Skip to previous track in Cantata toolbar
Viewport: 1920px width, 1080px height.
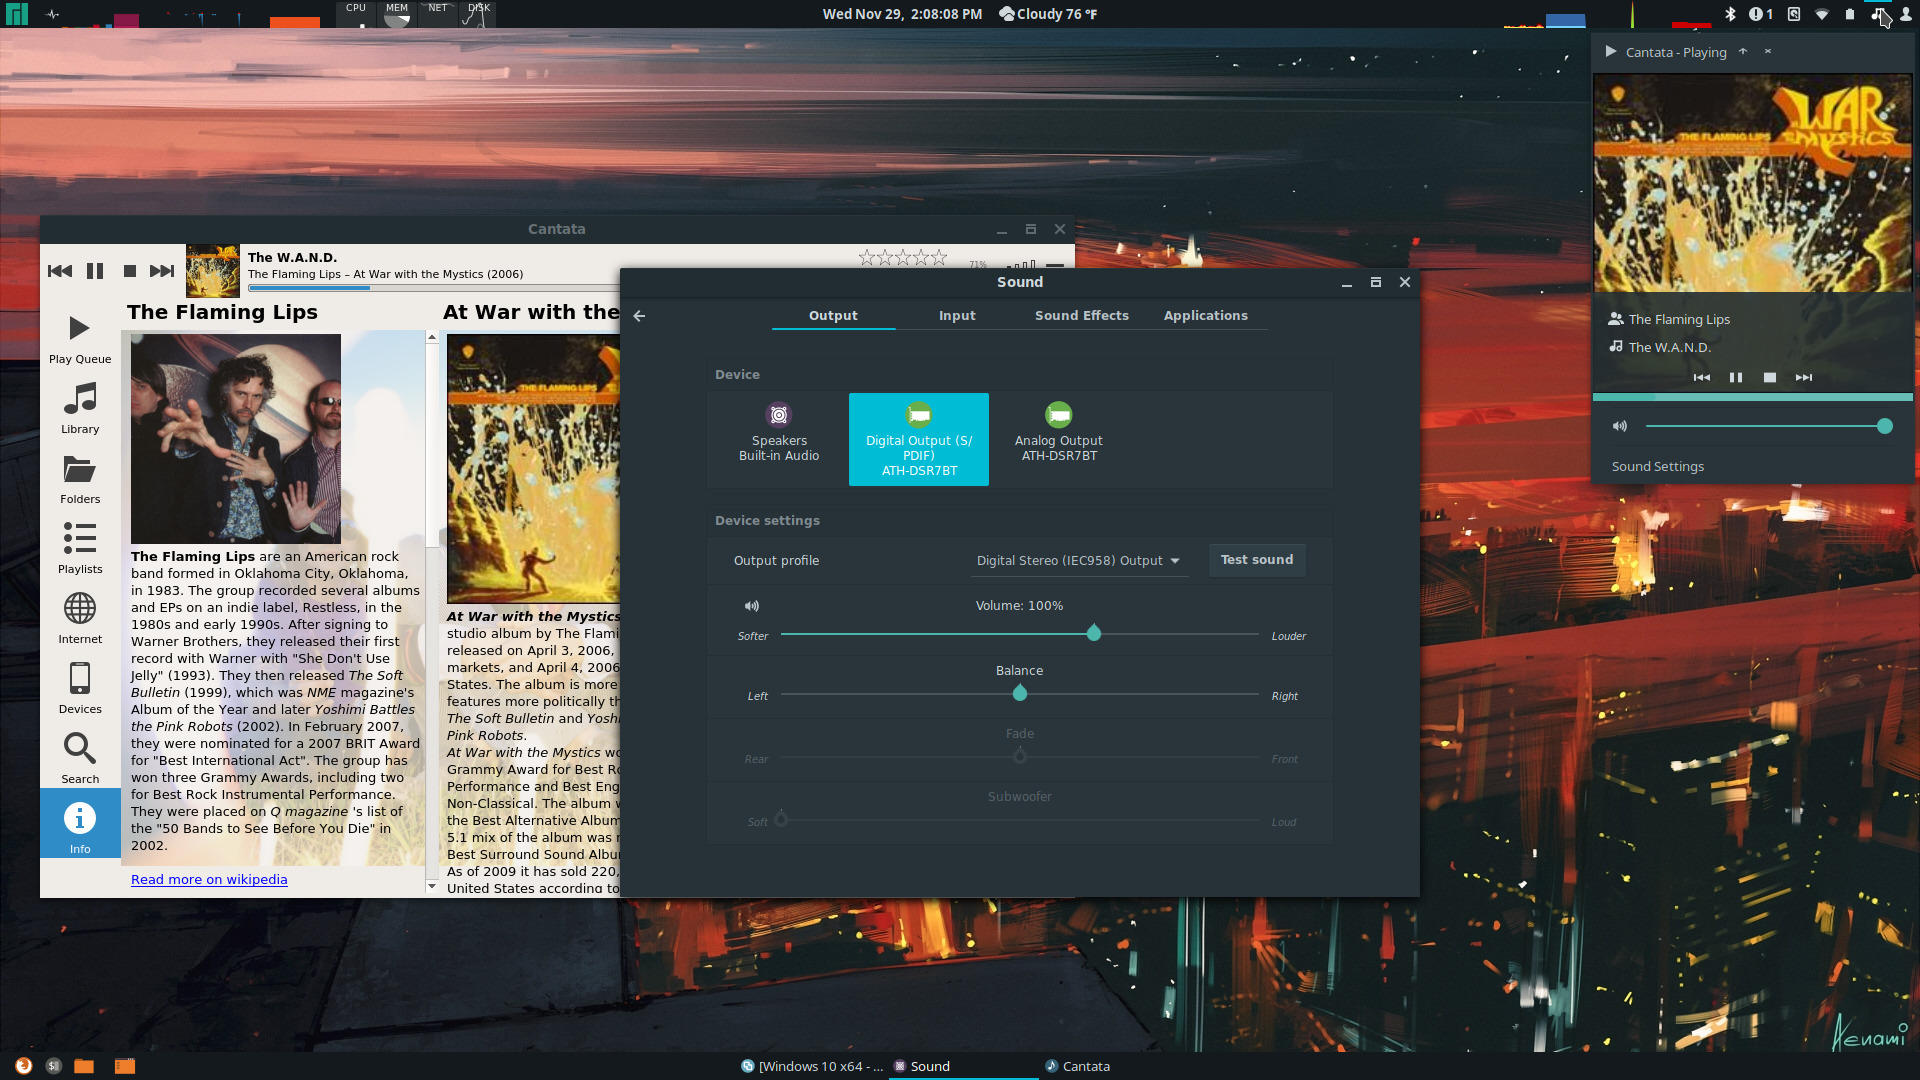[60, 271]
